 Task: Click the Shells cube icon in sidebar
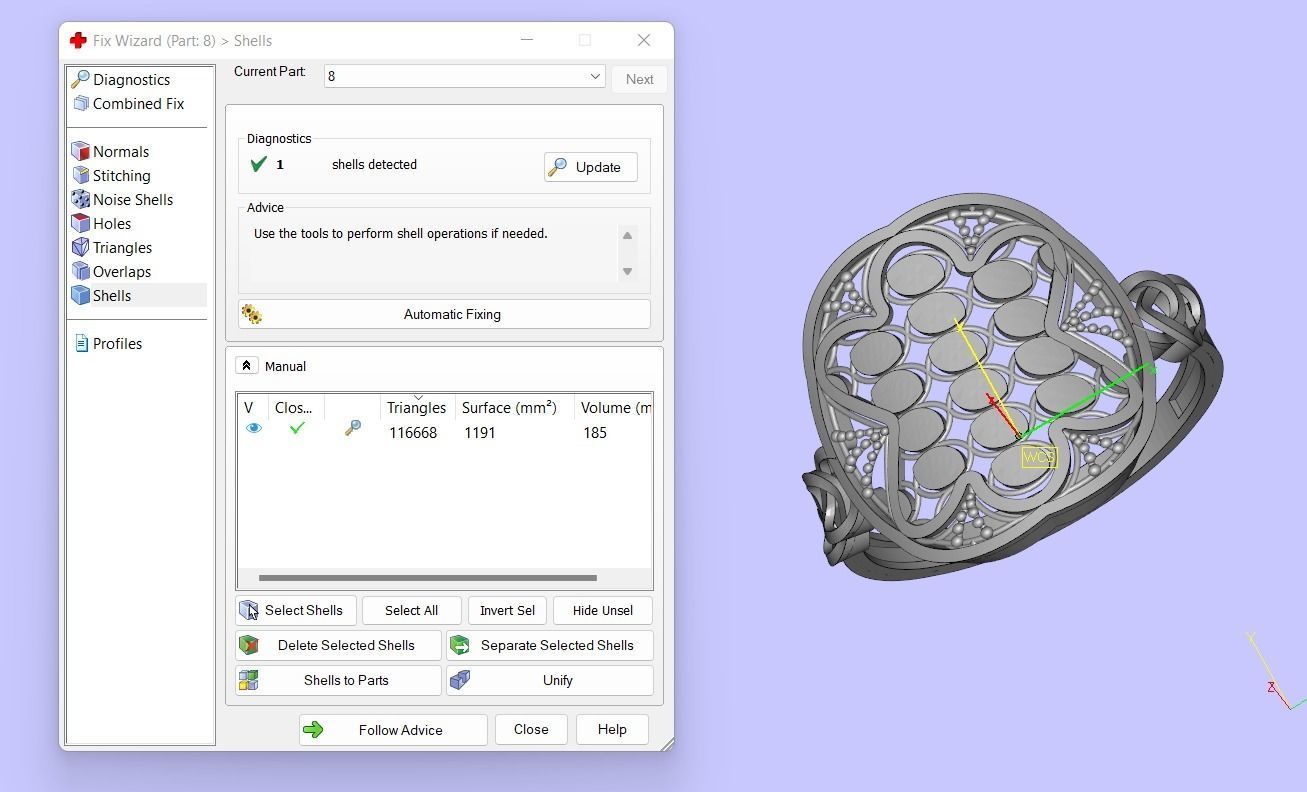coord(81,296)
